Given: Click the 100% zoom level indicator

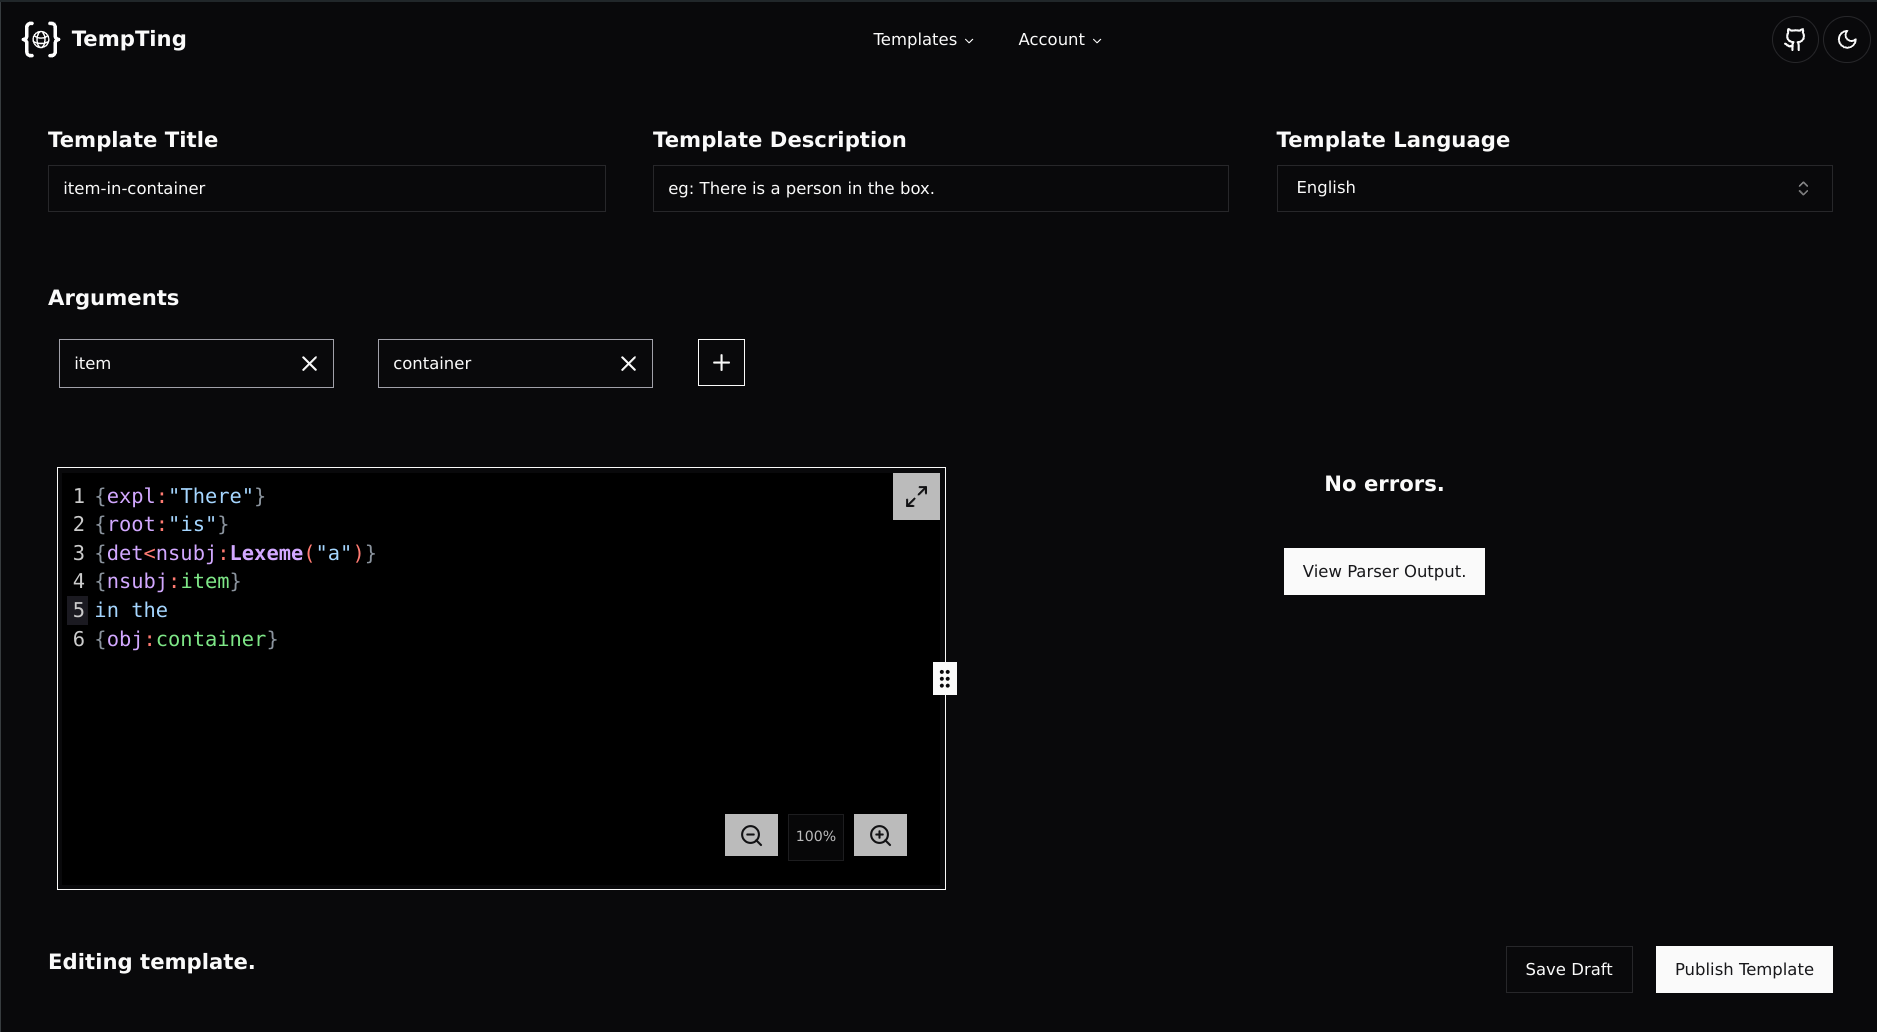Looking at the screenshot, I should (815, 836).
